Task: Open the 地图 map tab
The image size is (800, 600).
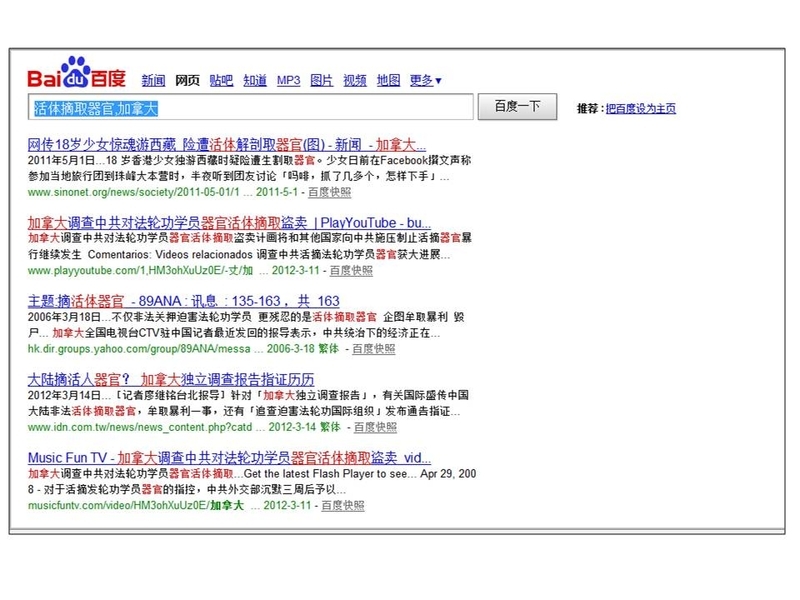Action: (x=388, y=80)
